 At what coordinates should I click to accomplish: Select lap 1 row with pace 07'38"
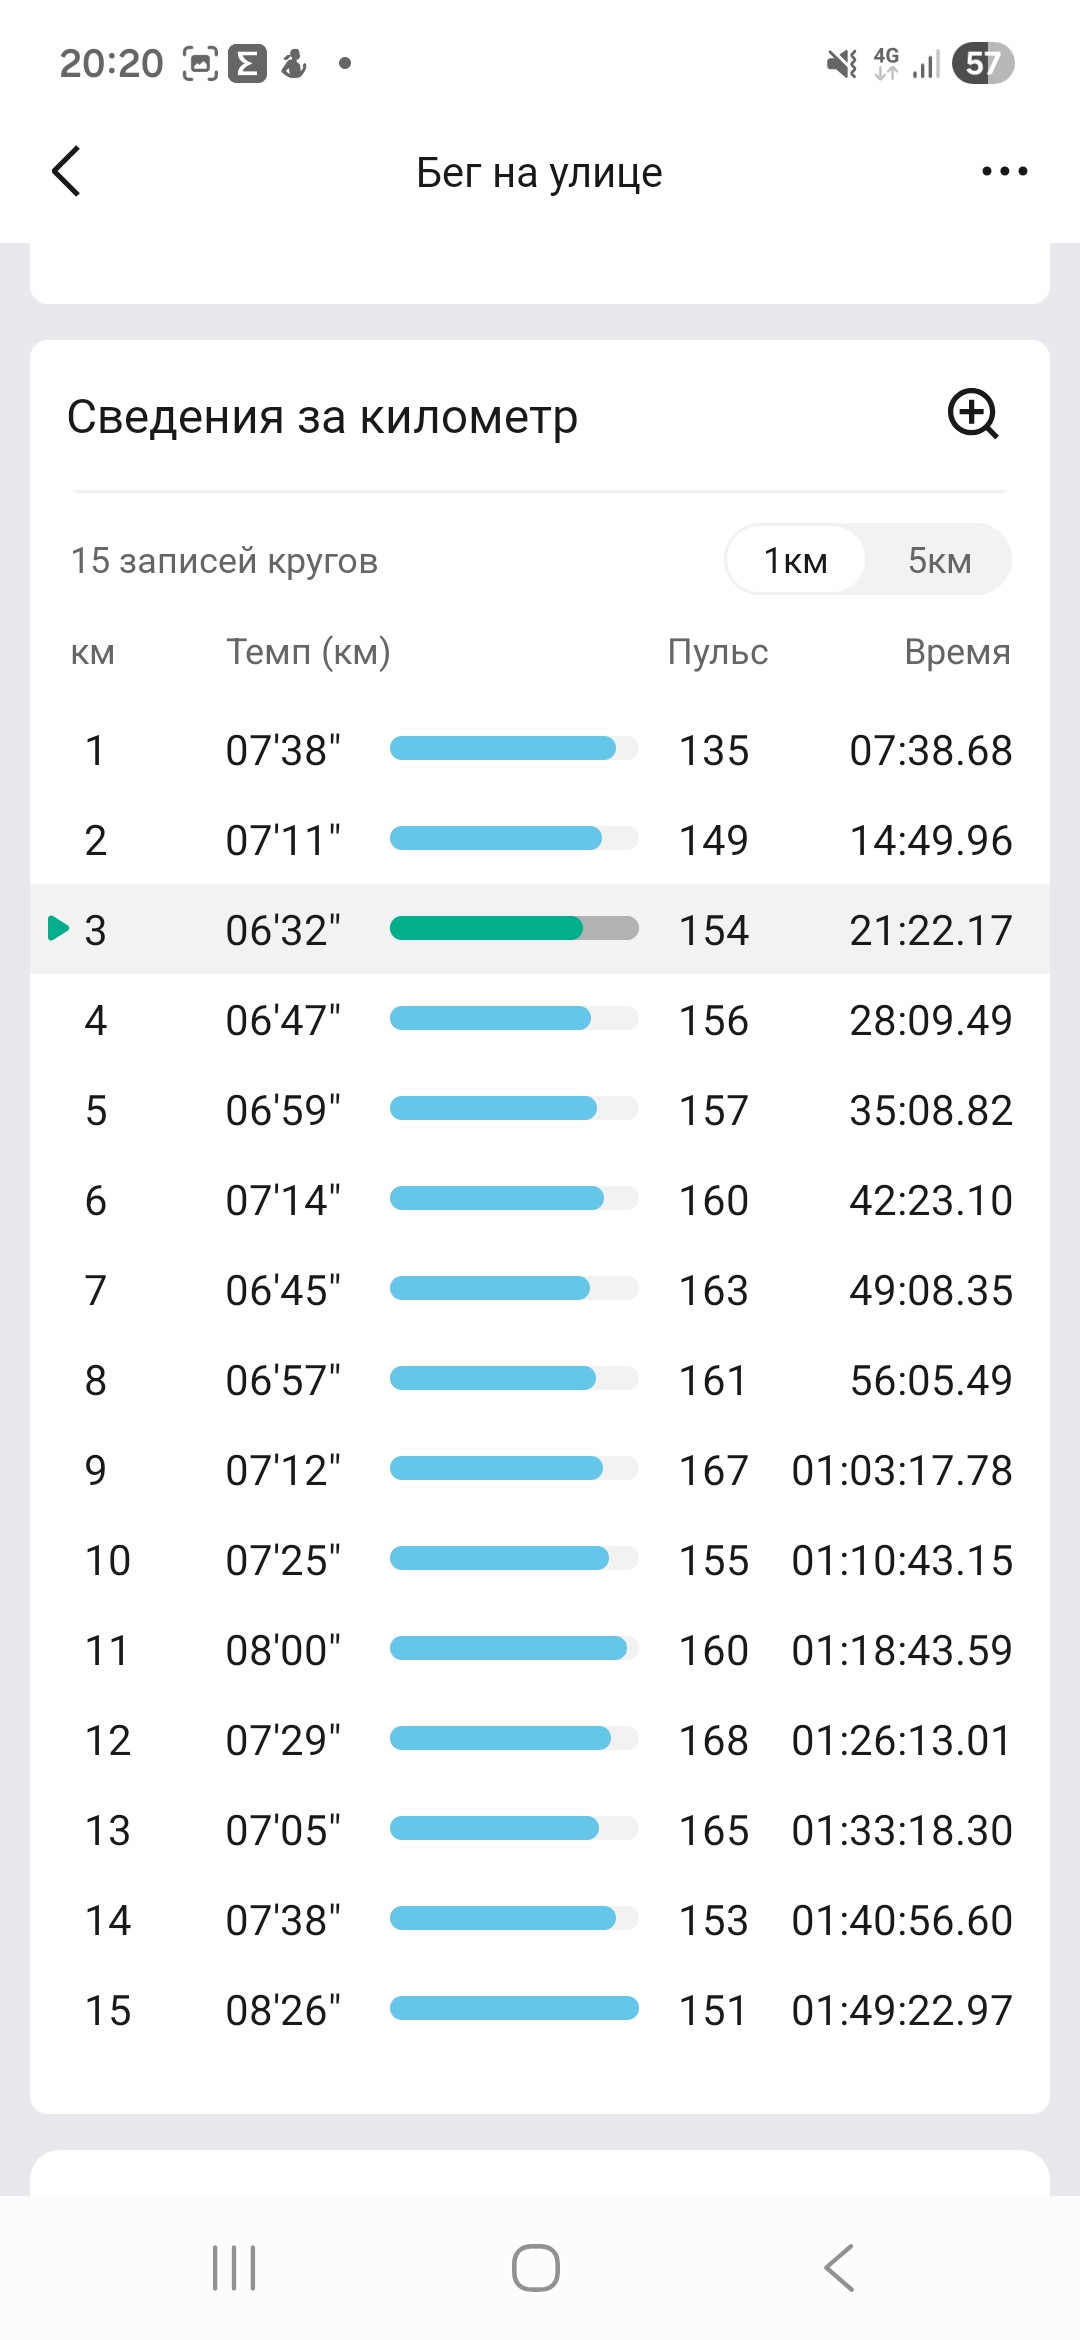[x=540, y=749]
